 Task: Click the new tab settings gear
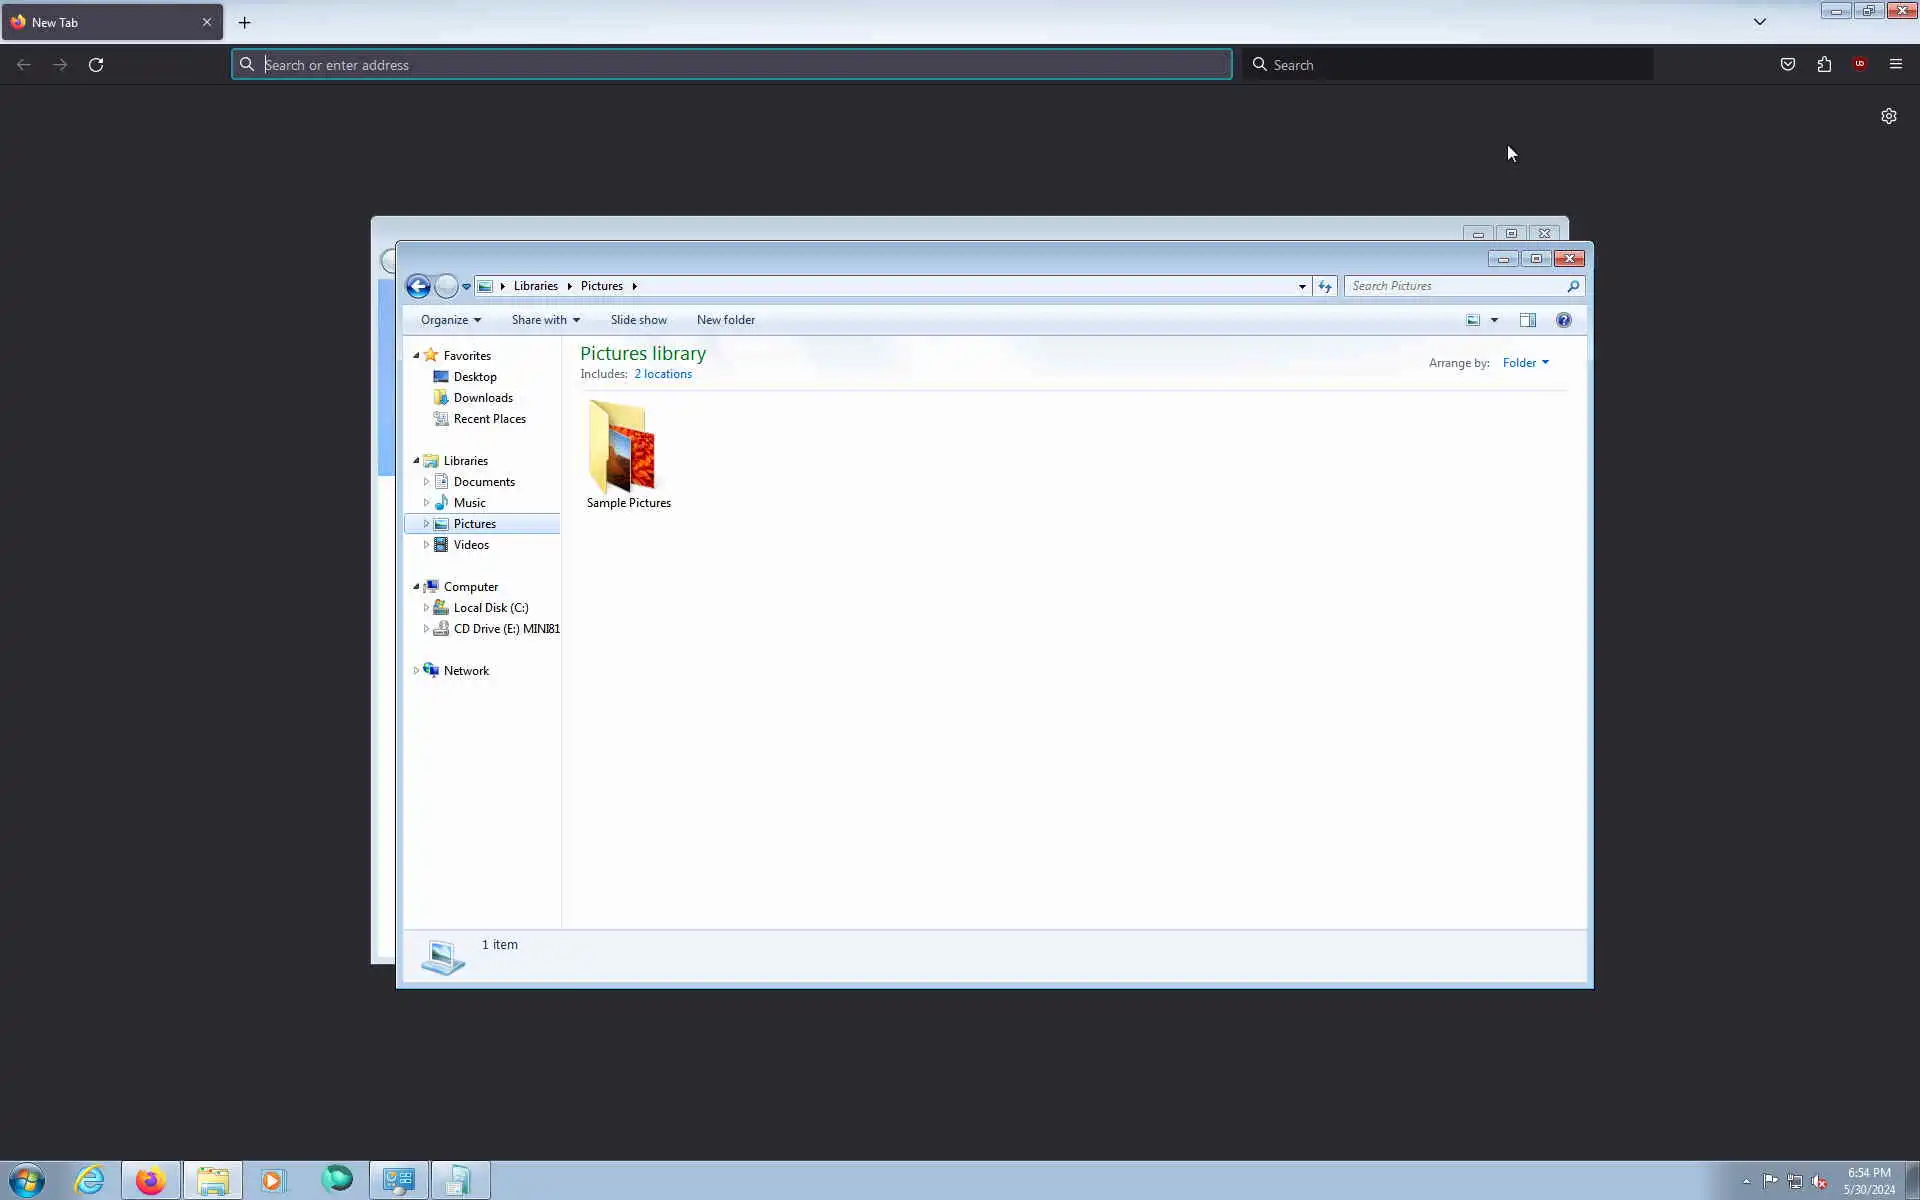1888,116
